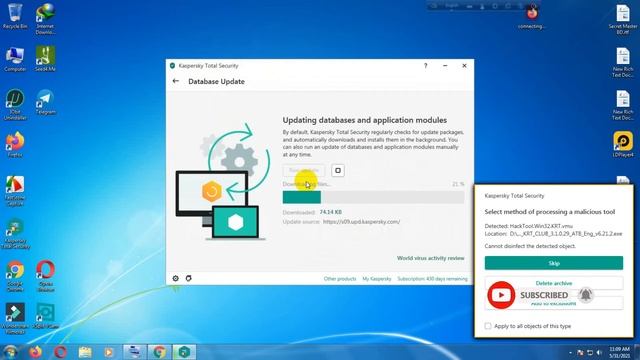Launch Opera Browser desktop shortcut
Viewport: 640px width, 360px height.
tap(45, 276)
